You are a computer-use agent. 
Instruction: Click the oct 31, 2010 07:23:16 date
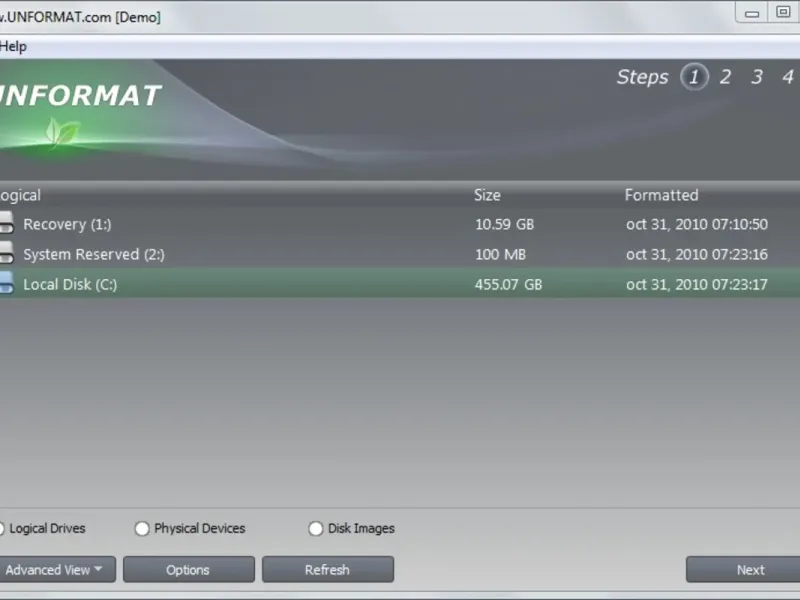pyautogui.click(x=696, y=255)
